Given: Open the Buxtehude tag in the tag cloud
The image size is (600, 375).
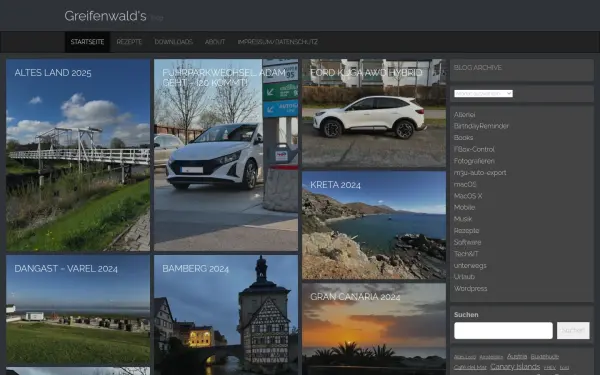Looking at the screenshot, I should coord(545,357).
